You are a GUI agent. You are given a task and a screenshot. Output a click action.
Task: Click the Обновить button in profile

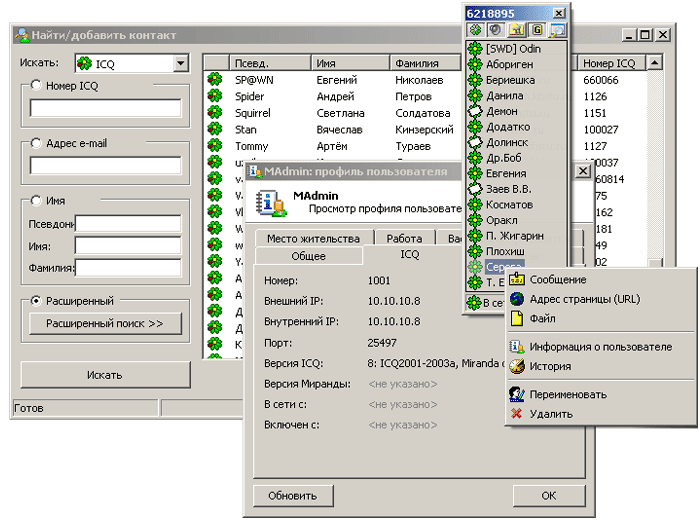(292, 495)
